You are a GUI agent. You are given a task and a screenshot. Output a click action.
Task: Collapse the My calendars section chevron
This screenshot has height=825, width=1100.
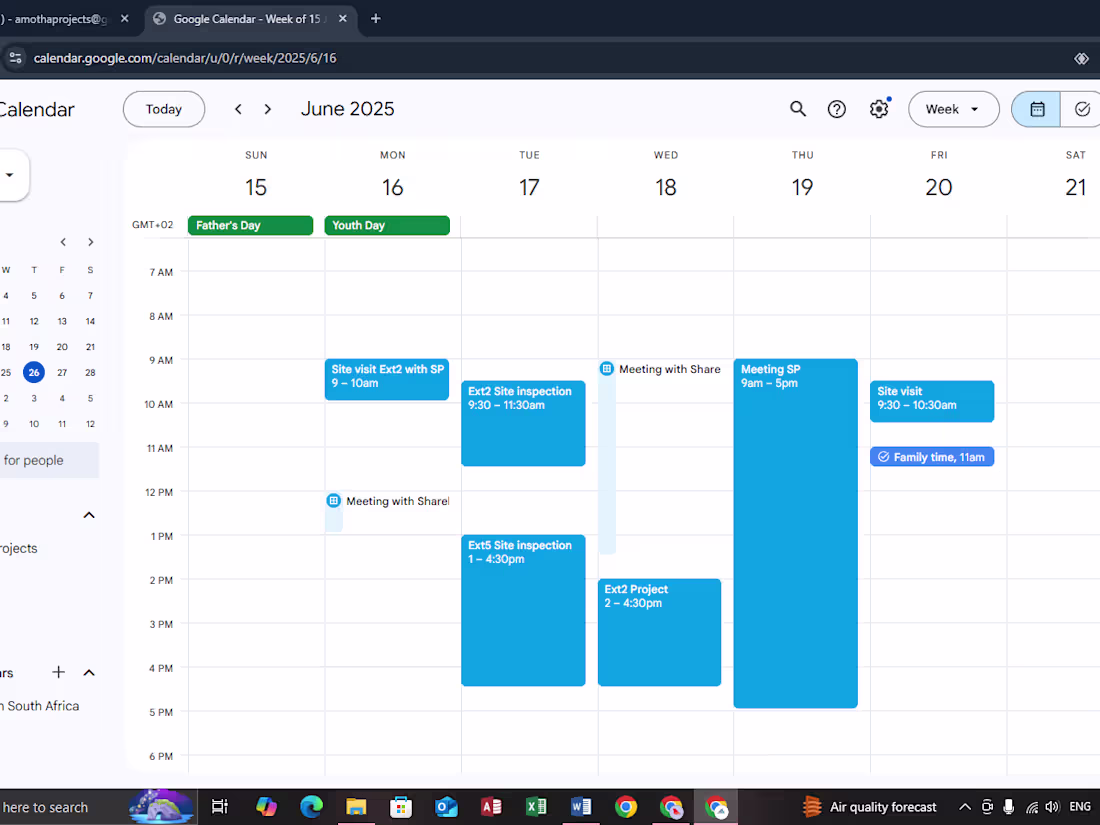coord(89,515)
